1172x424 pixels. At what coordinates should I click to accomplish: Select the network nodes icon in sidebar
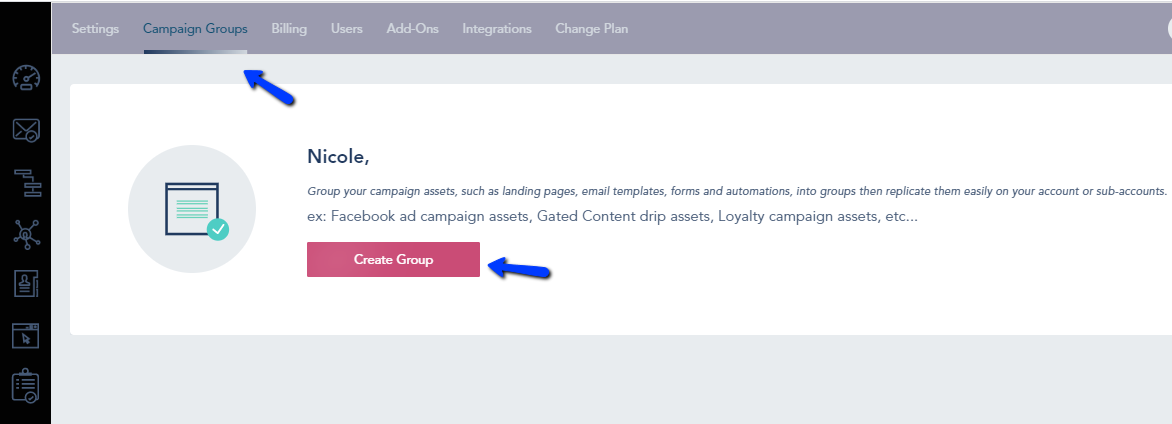[x=26, y=234]
